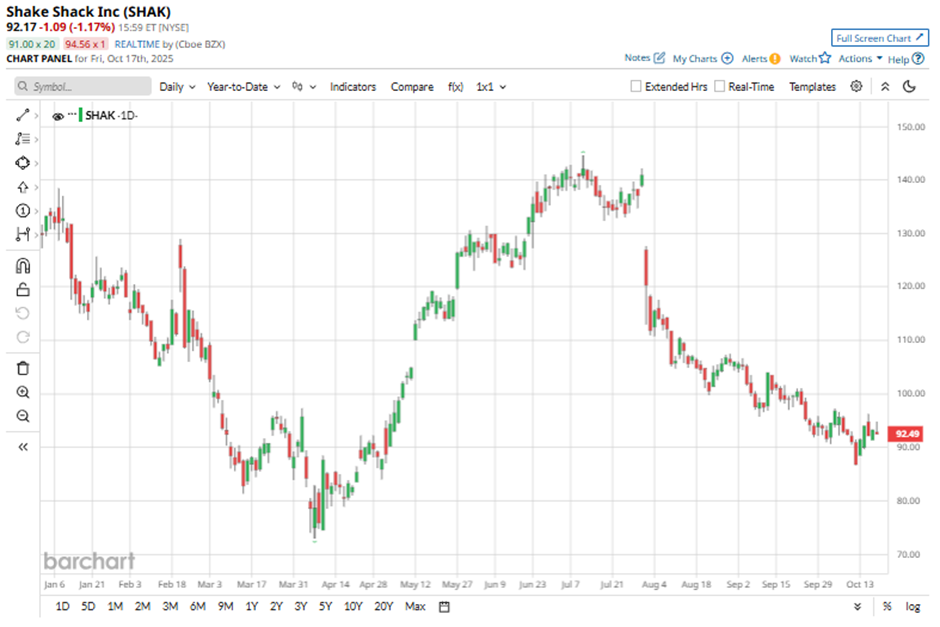The width and height of the screenshot is (940, 627).
Task: Open Indicators menu
Action: [352, 87]
